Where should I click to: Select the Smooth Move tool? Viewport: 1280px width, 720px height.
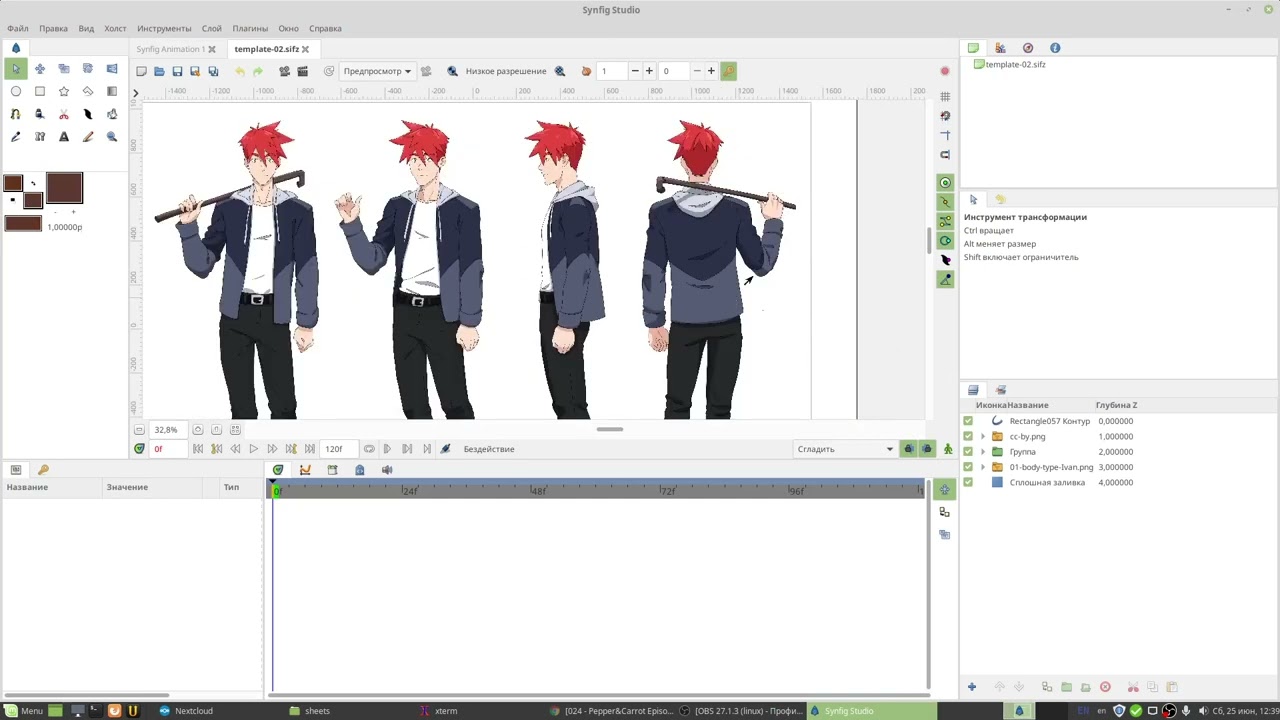pyautogui.click(x=40, y=68)
